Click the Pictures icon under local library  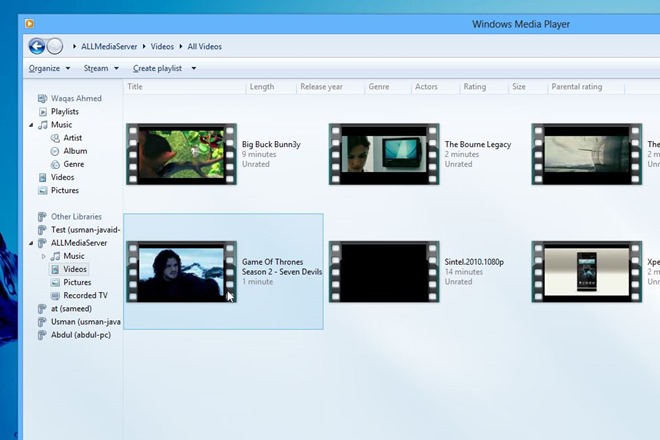click(x=43, y=190)
